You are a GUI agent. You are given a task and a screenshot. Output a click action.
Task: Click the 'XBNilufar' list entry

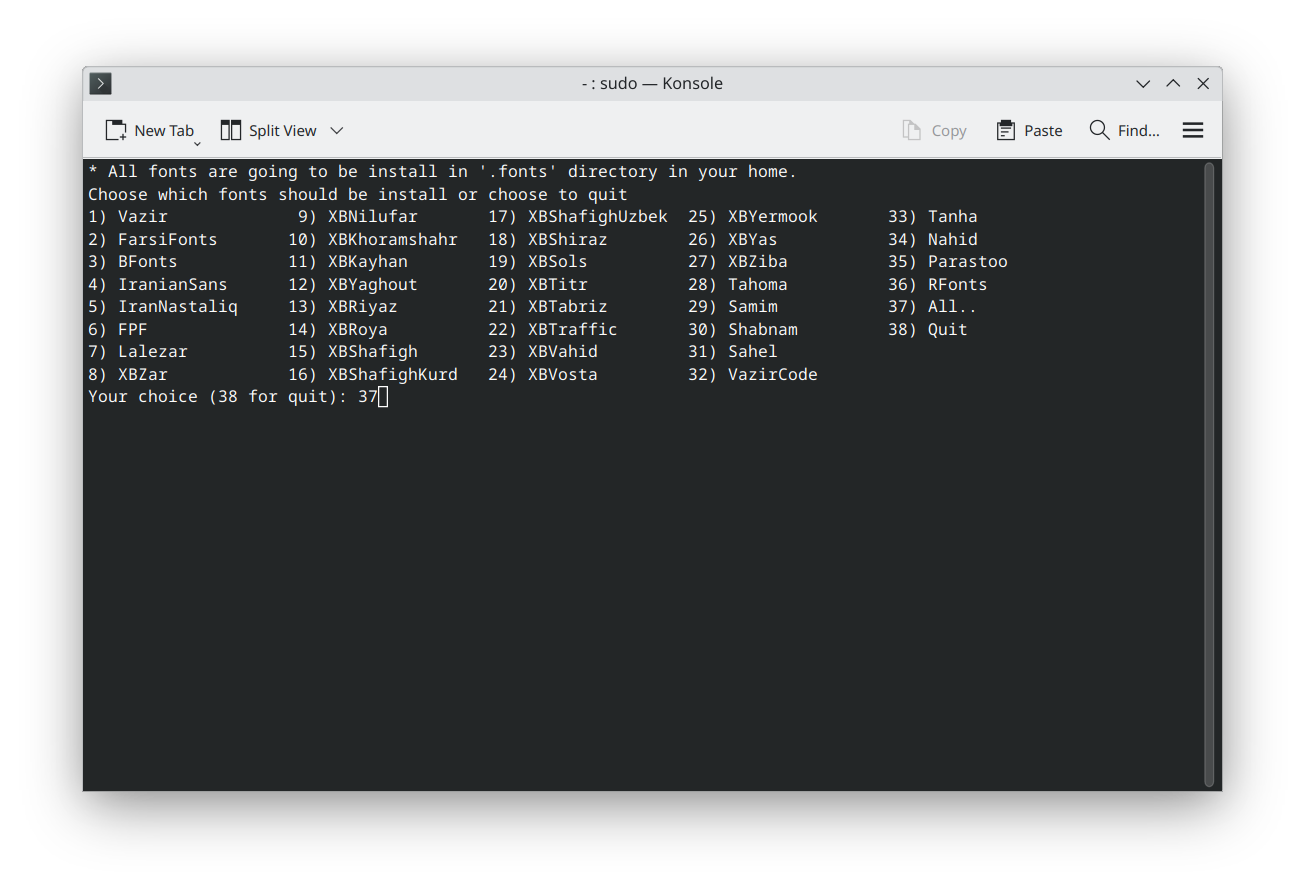click(373, 217)
